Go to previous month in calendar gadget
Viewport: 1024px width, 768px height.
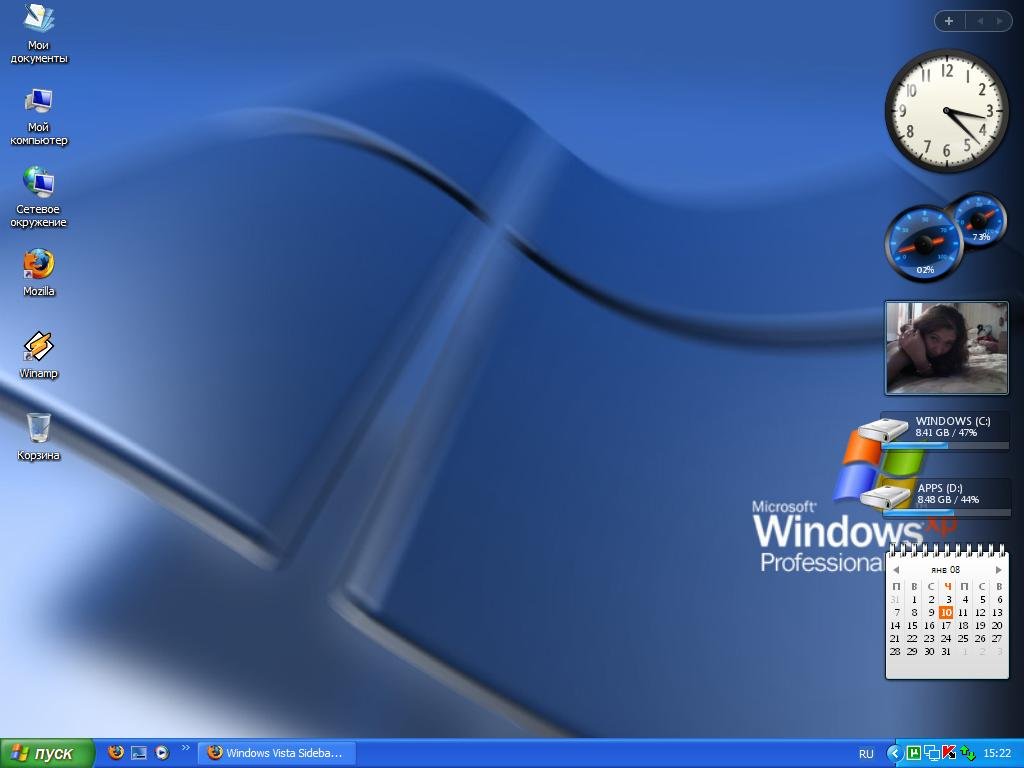click(896, 570)
